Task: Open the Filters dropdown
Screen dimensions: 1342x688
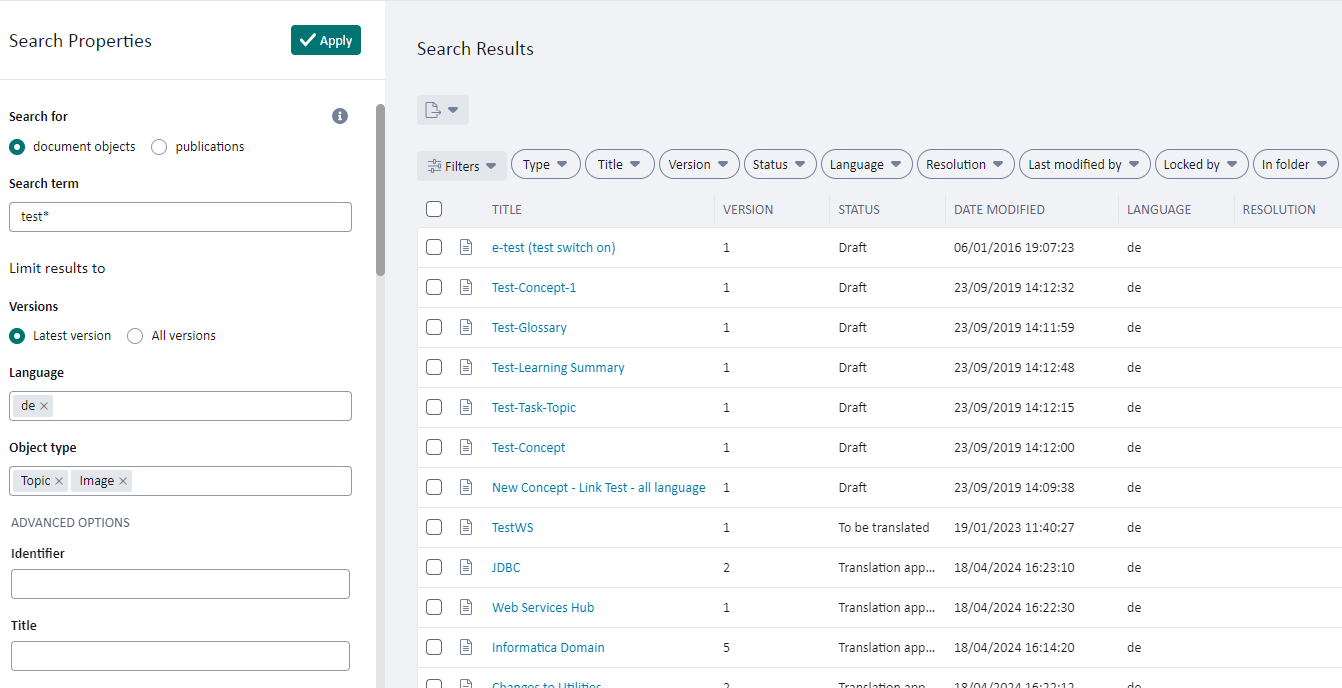Action: (x=462, y=166)
